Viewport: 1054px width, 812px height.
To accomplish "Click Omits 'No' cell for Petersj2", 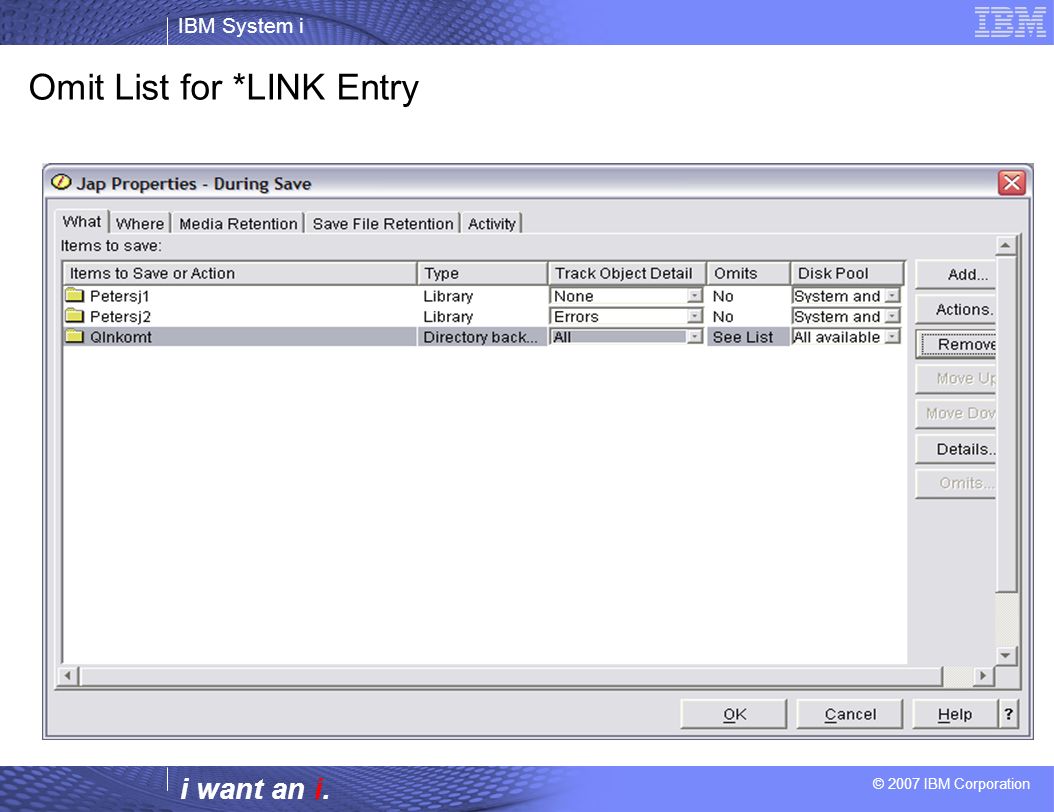I will click(723, 316).
